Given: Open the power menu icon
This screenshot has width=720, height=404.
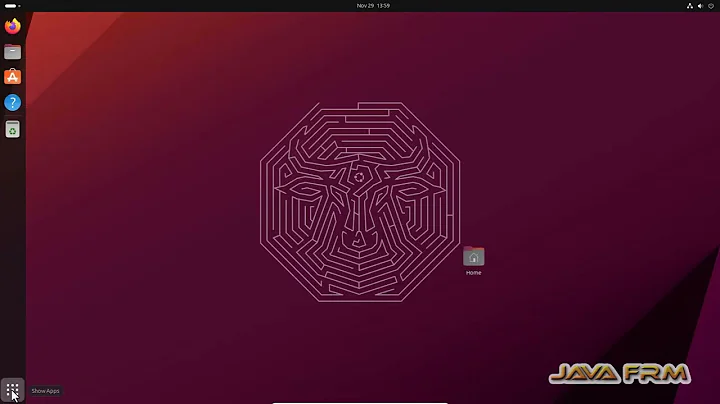Looking at the screenshot, I should [711, 6].
